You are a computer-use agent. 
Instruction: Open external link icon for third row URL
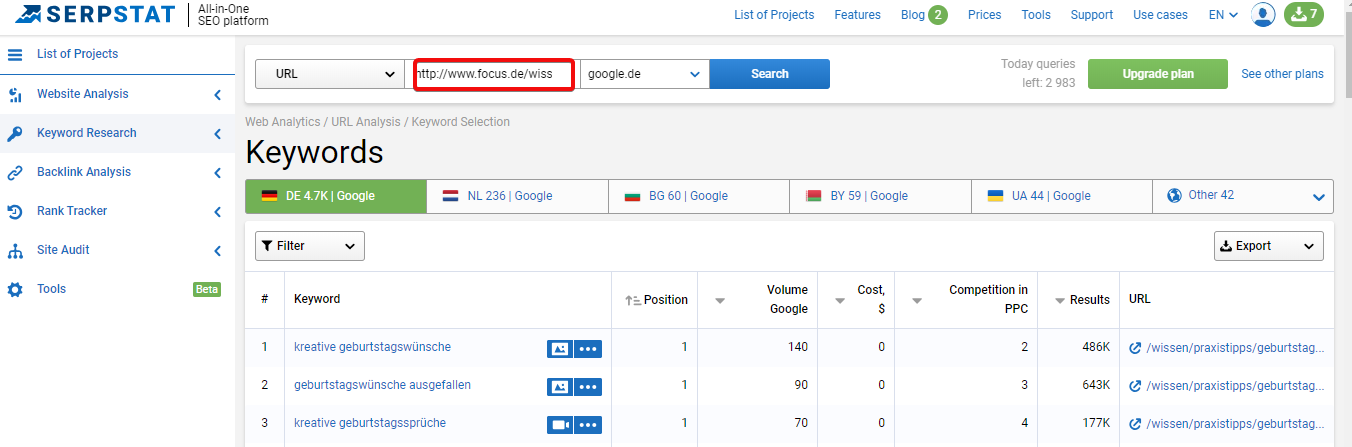tap(1135, 424)
